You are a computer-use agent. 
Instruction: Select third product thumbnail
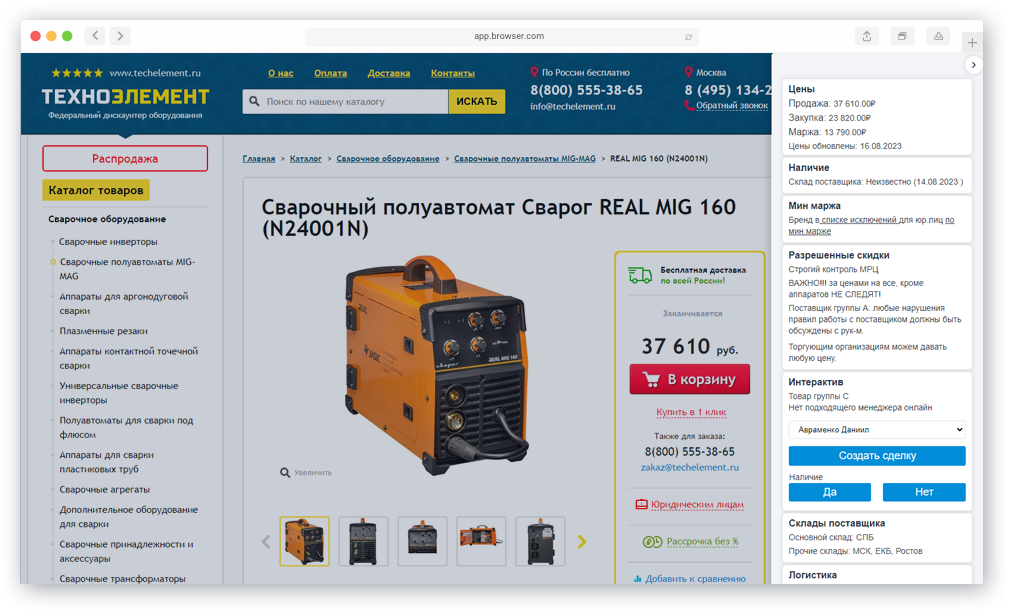[422, 541]
